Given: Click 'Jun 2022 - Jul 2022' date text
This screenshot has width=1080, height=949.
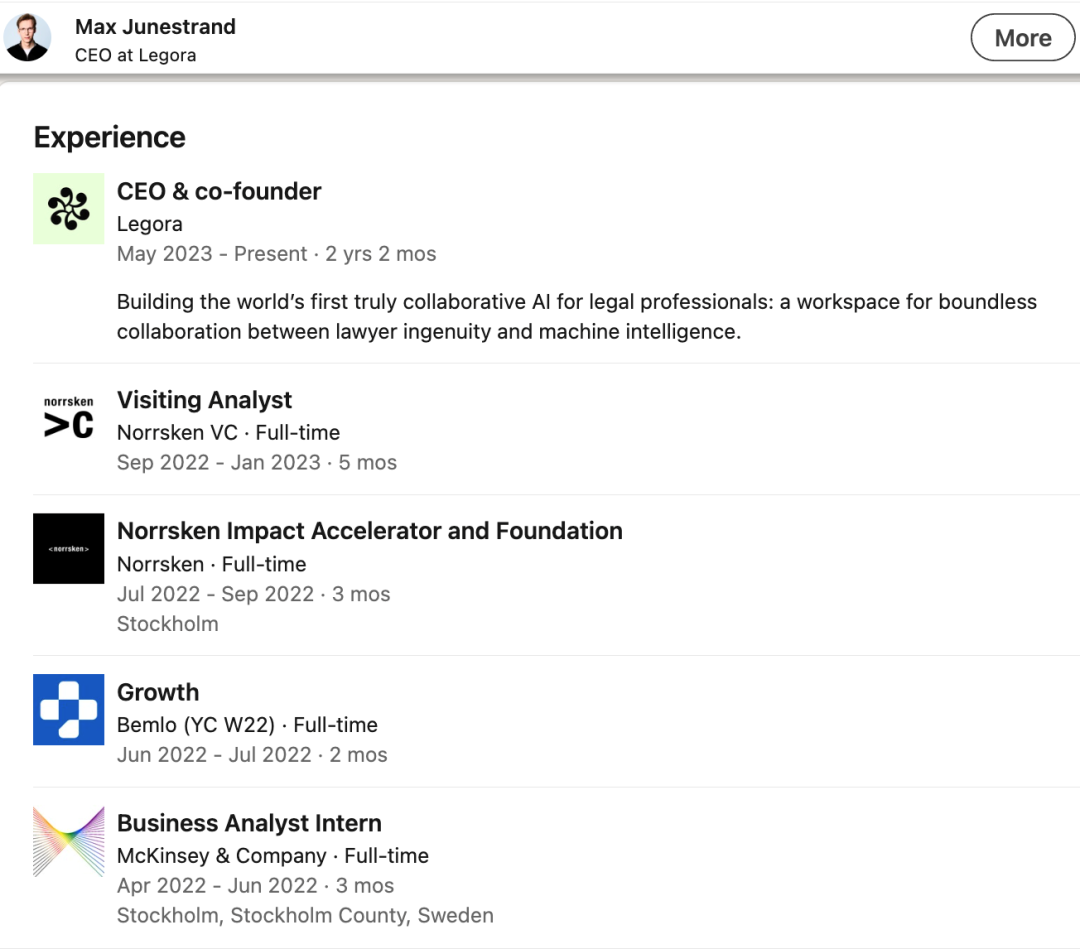Looking at the screenshot, I should pyautogui.click(x=214, y=755).
